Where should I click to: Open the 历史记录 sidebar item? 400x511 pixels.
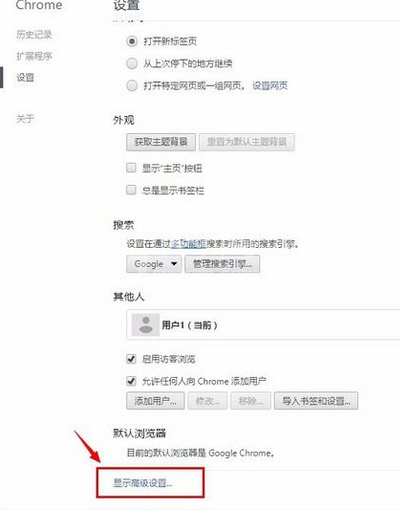pos(34,34)
